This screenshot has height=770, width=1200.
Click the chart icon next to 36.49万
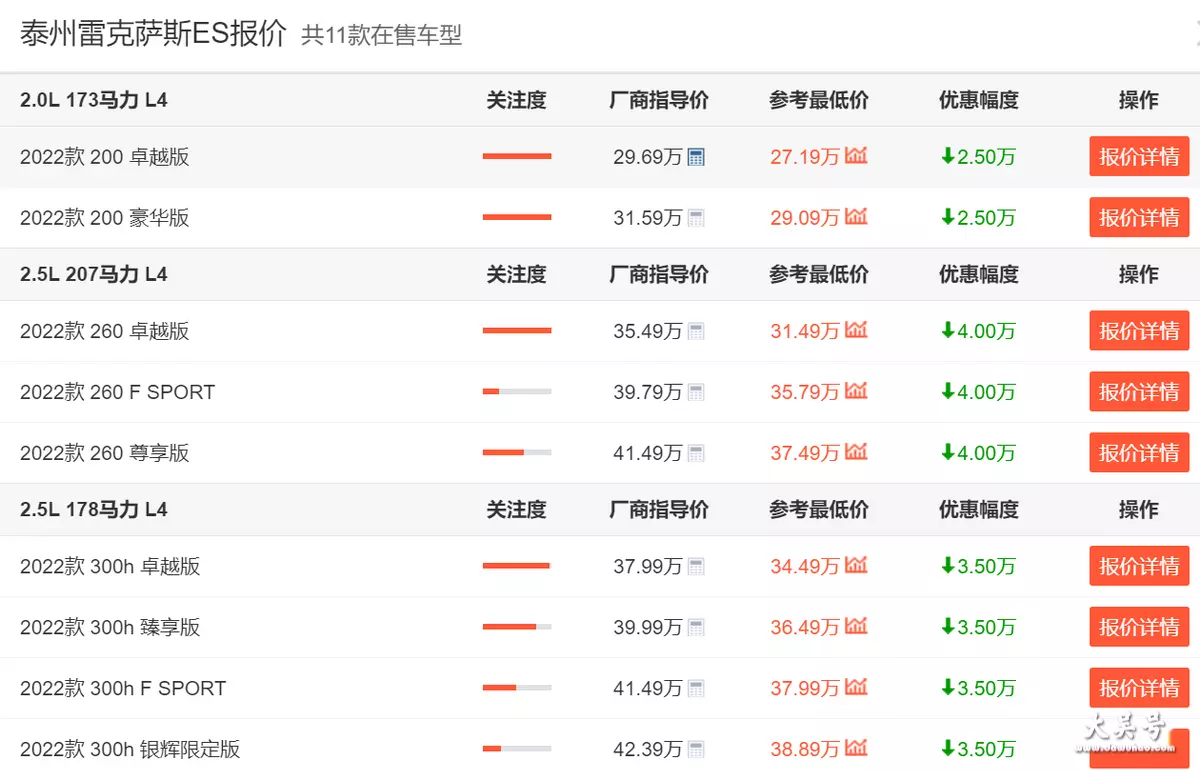856,626
